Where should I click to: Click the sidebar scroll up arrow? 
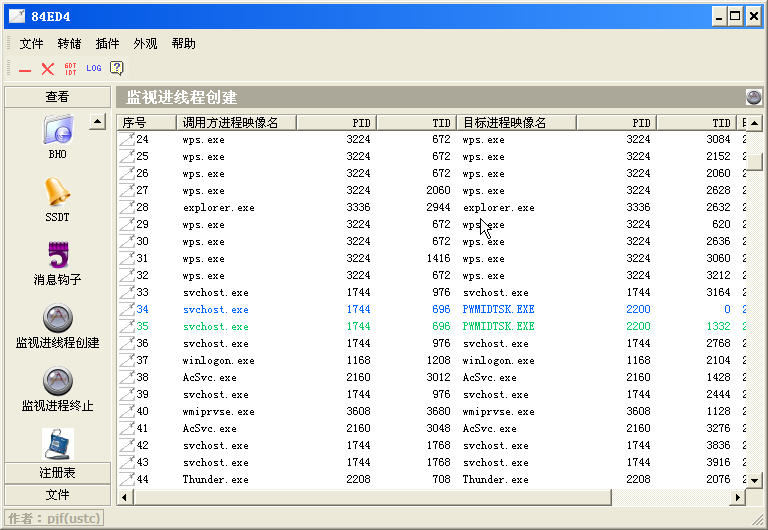[x=97, y=121]
